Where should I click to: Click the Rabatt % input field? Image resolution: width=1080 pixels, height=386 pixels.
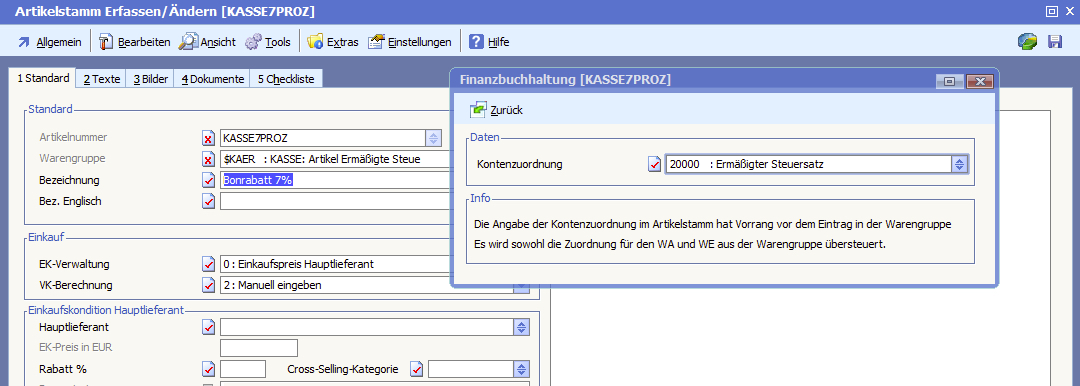point(242,369)
